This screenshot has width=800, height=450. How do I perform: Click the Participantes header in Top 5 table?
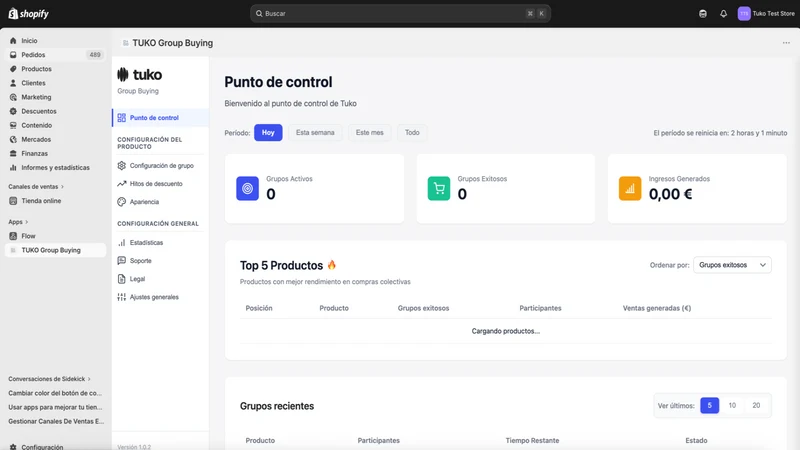point(540,308)
